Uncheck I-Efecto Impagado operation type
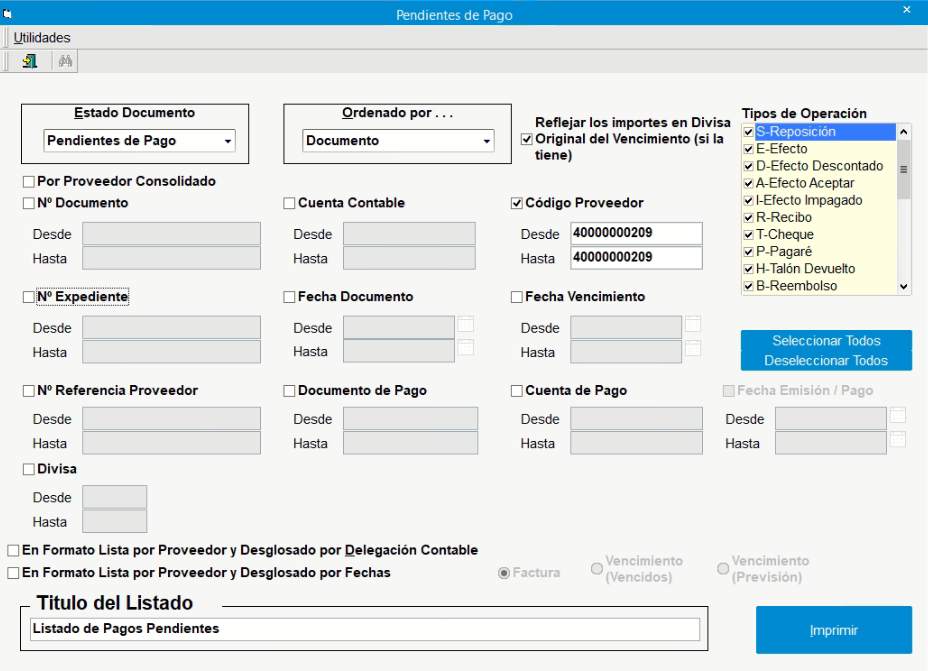The image size is (928, 671). click(x=749, y=201)
